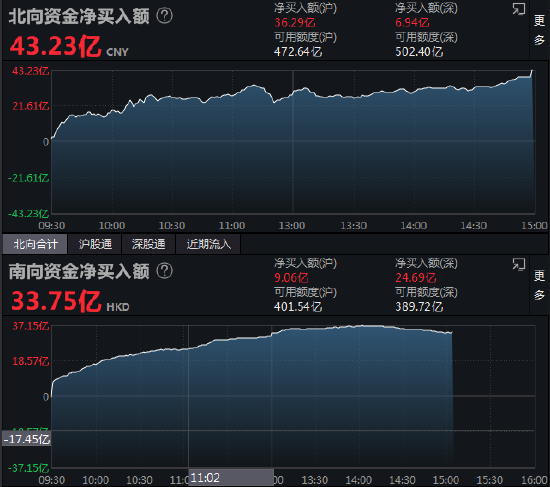The height and width of the screenshot is (487, 550).
Task: Click the 6.94亿 Shenzhen net buy value
Action: 412,22
